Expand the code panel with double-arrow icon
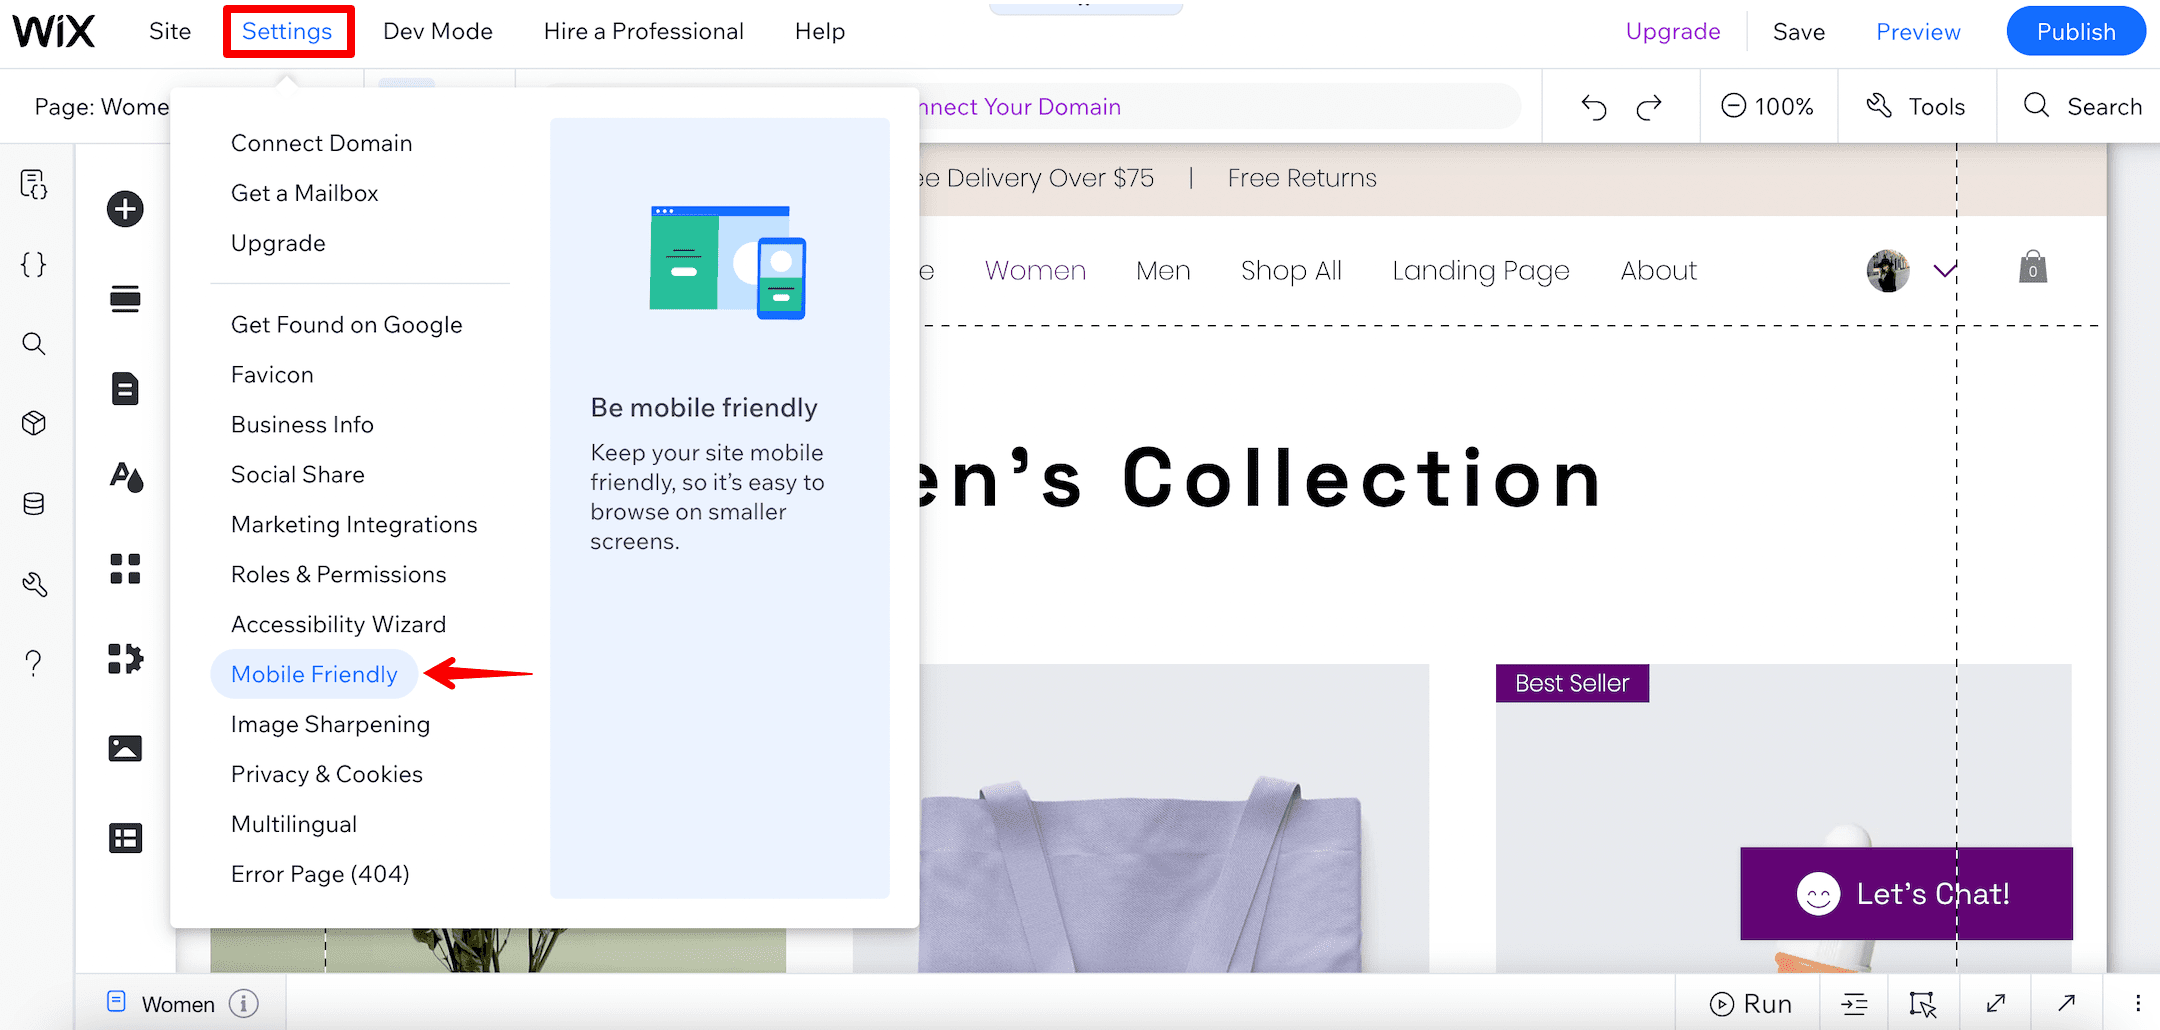Viewport: 2160px width, 1030px height. point(1996,1003)
